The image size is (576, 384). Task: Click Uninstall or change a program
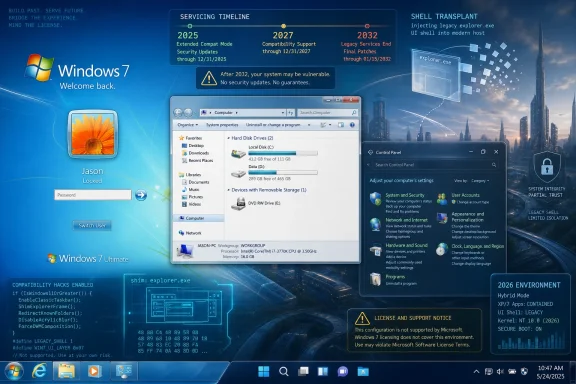coord(273,125)
